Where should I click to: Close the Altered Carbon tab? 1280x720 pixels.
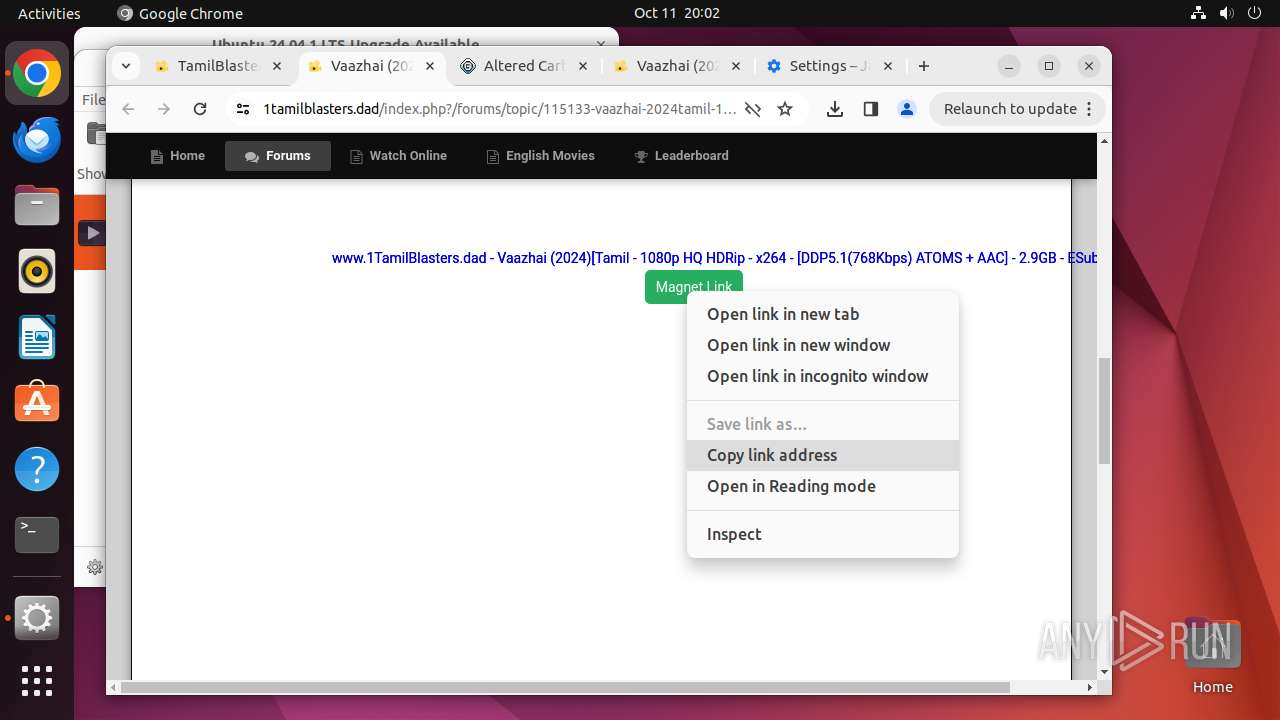coord(583,66)
